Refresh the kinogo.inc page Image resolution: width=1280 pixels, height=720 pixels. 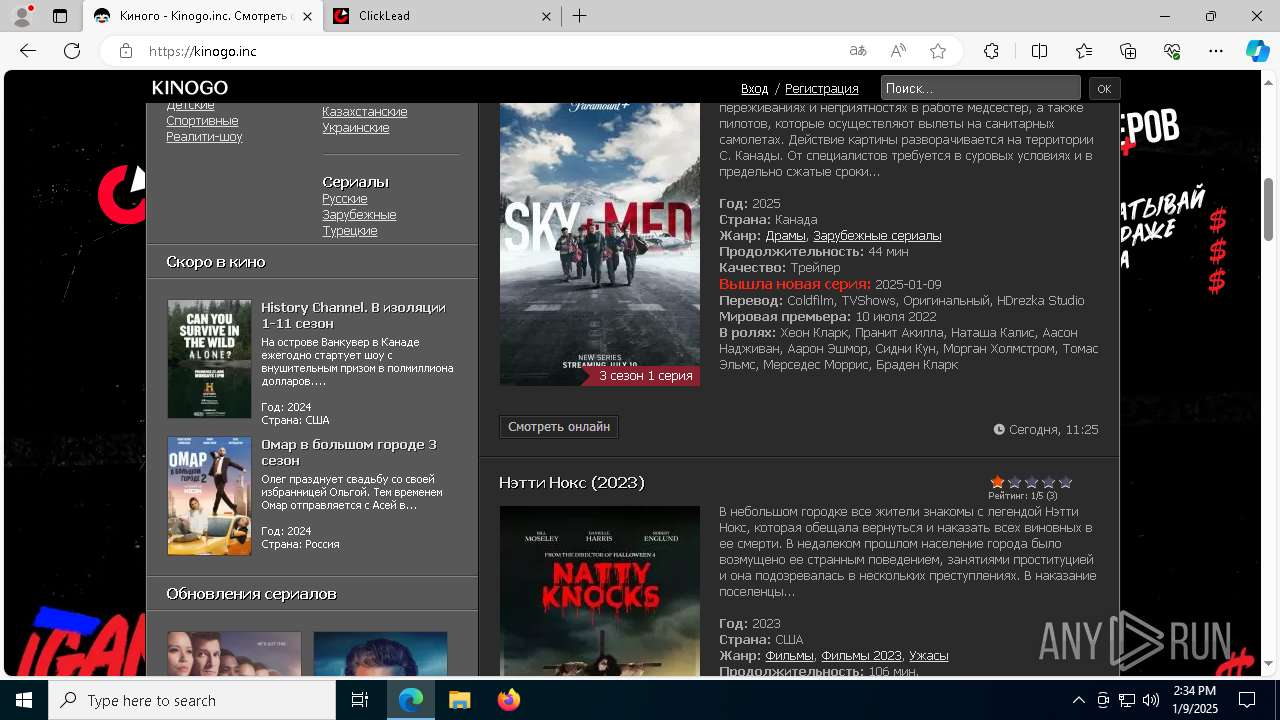coord(72,51)
